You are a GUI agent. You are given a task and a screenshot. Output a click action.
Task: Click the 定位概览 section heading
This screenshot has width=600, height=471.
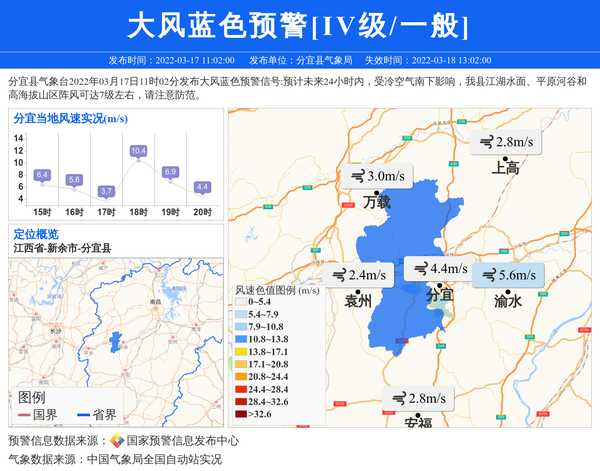(35, 234)
